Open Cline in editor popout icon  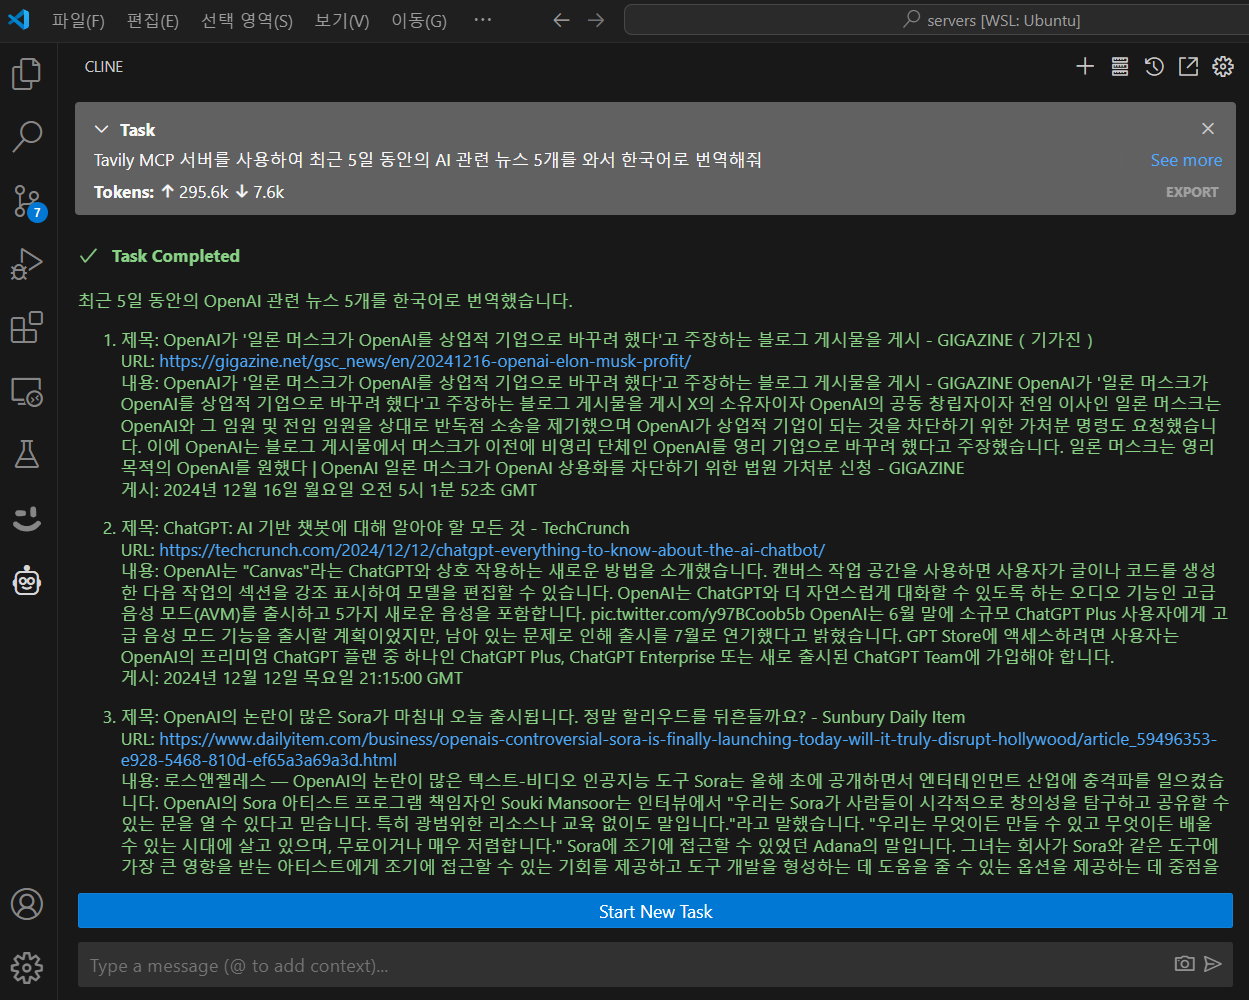[x=1188, y=67]
